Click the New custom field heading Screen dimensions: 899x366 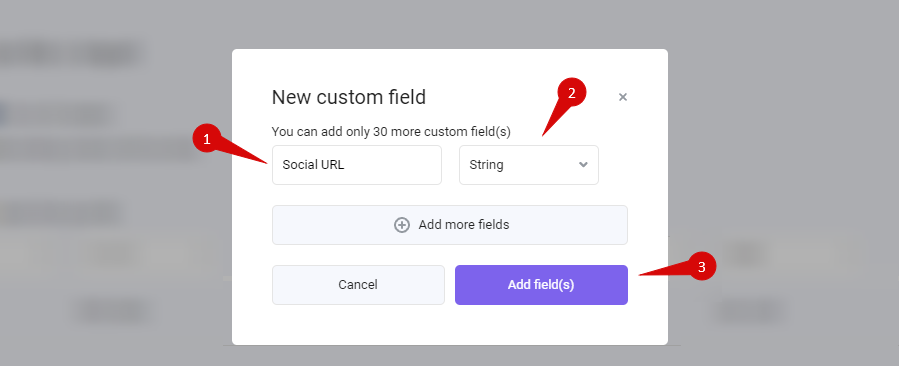point(349,97)
